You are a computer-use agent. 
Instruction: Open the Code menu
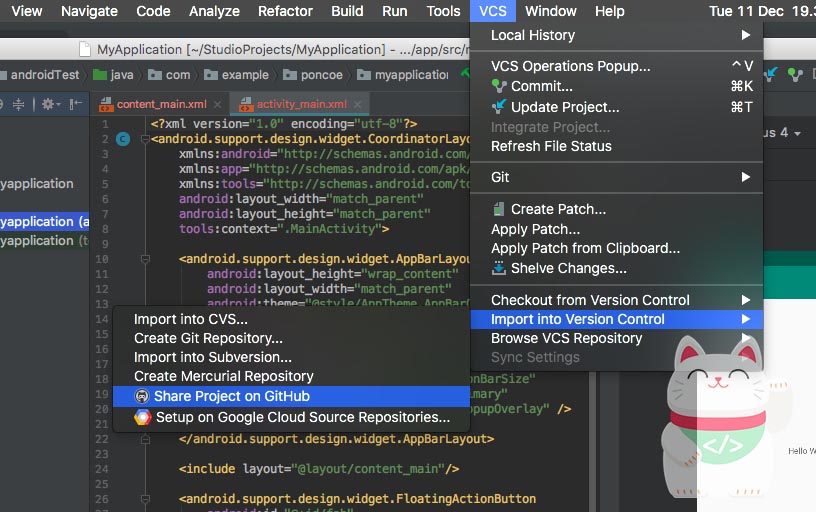click(x=153, y=11)
